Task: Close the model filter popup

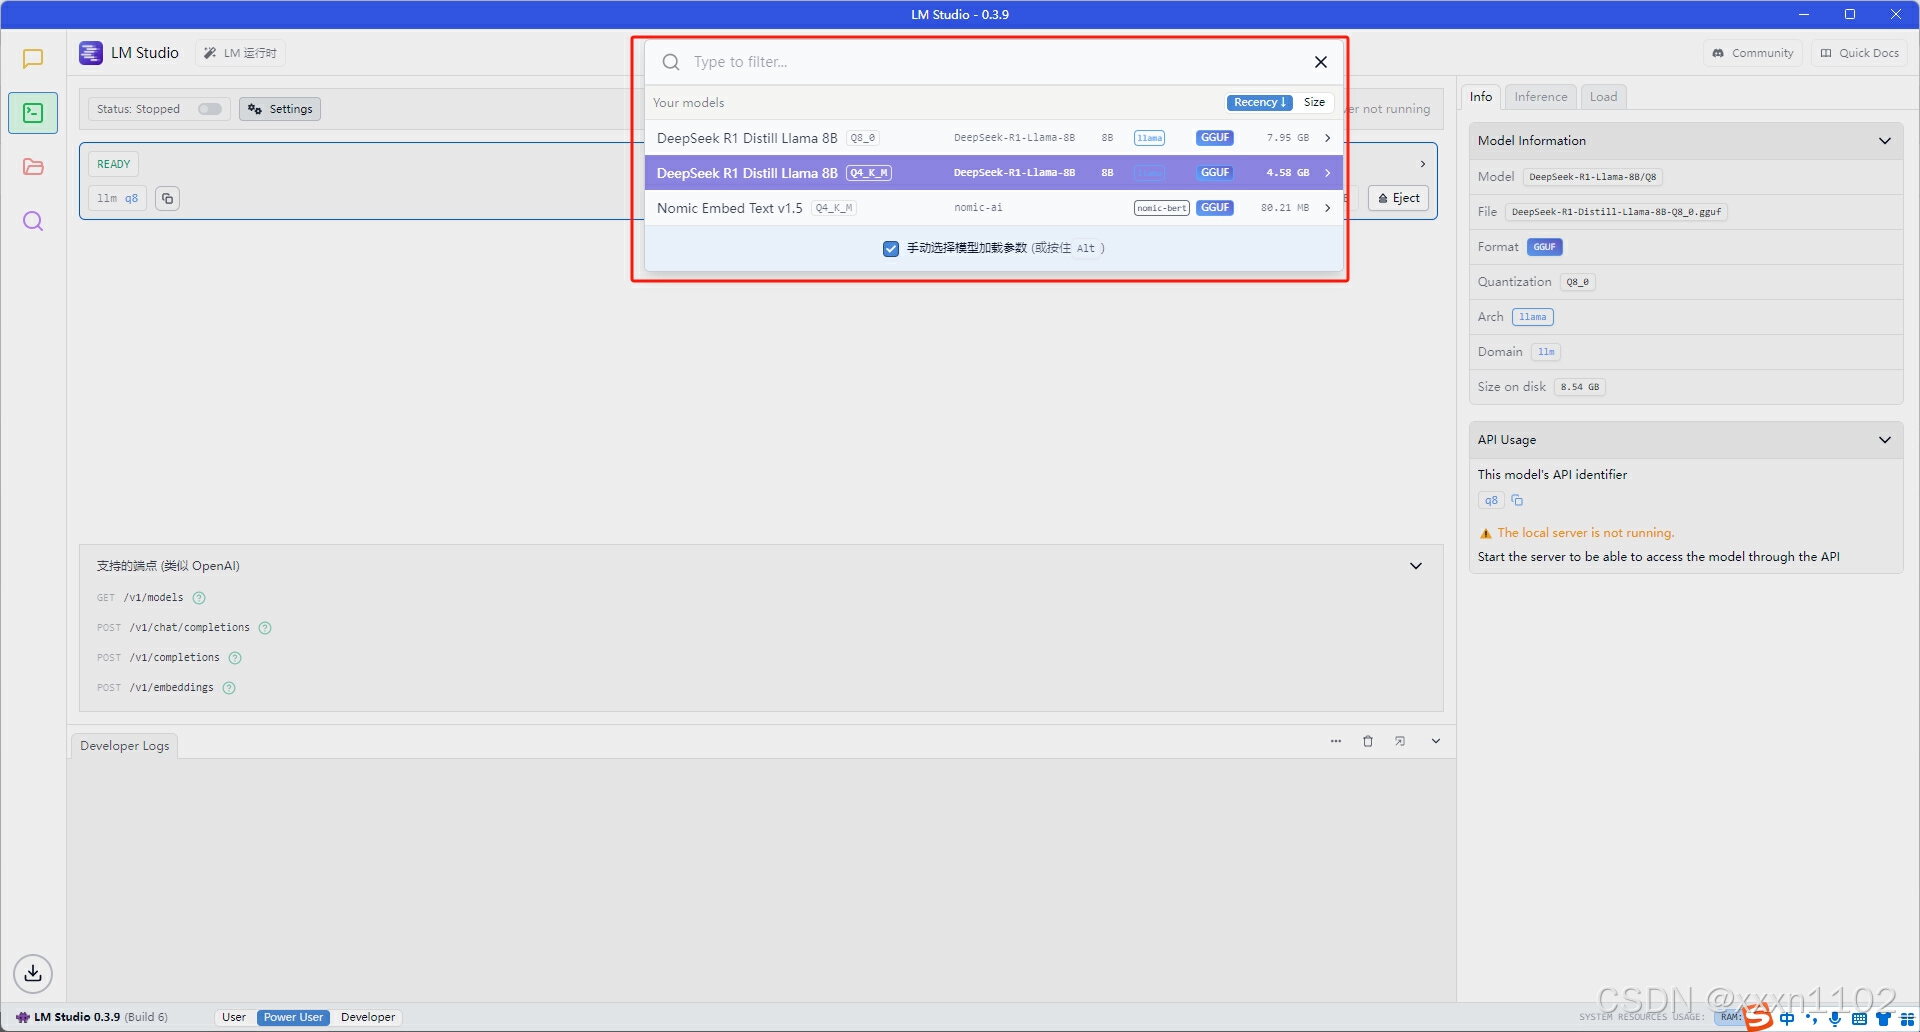Action: pyautogui.click(x=1321, y=62)
